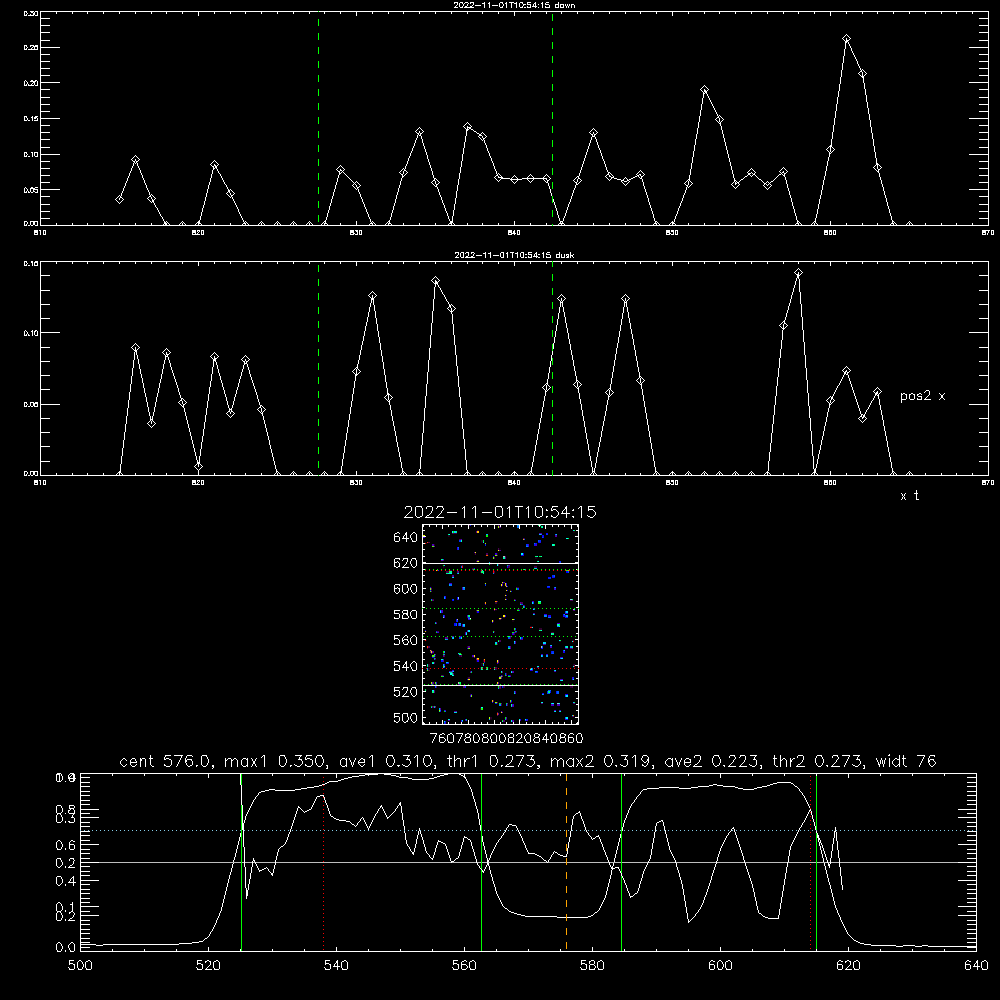Click the green vertical line near 585 in bottom plot

pyautogui.click(x=621, y=862)
